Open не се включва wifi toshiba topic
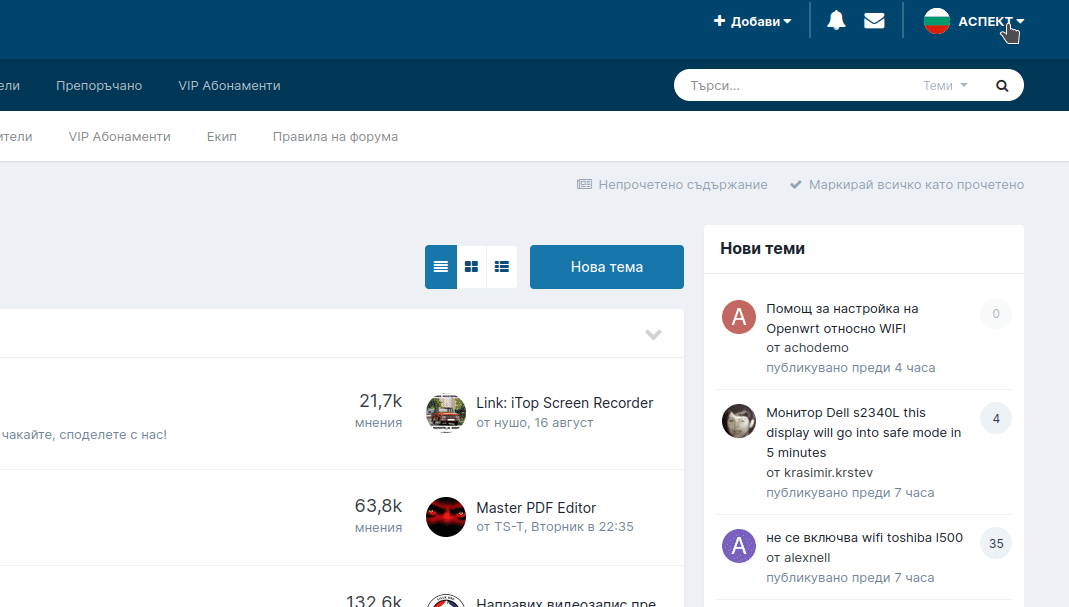The height and width of the screenshot is (607, 1069). click(864, 537)
